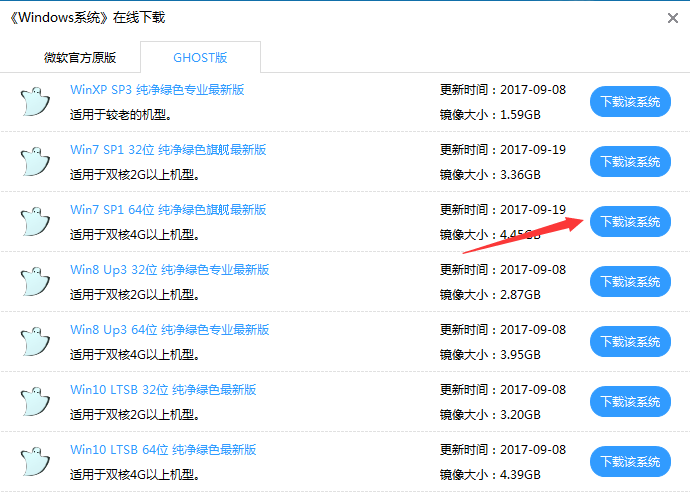Open the Win8 Up3 64位 纯净绿色专业最新版 link
The image size is (690, 501).
(x=169, y=330)
